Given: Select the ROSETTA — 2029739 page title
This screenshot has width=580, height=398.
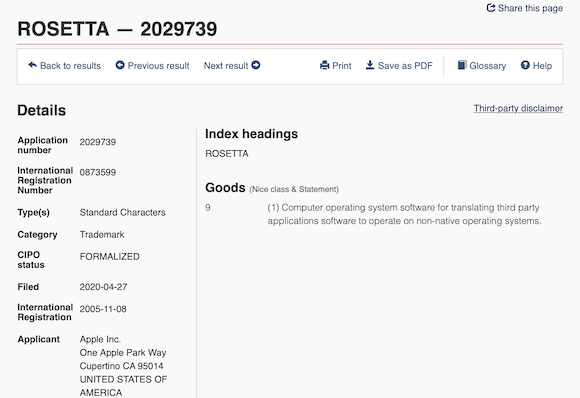Looking at the screenshot, I should pyautogui.click(x=117, y=29).
